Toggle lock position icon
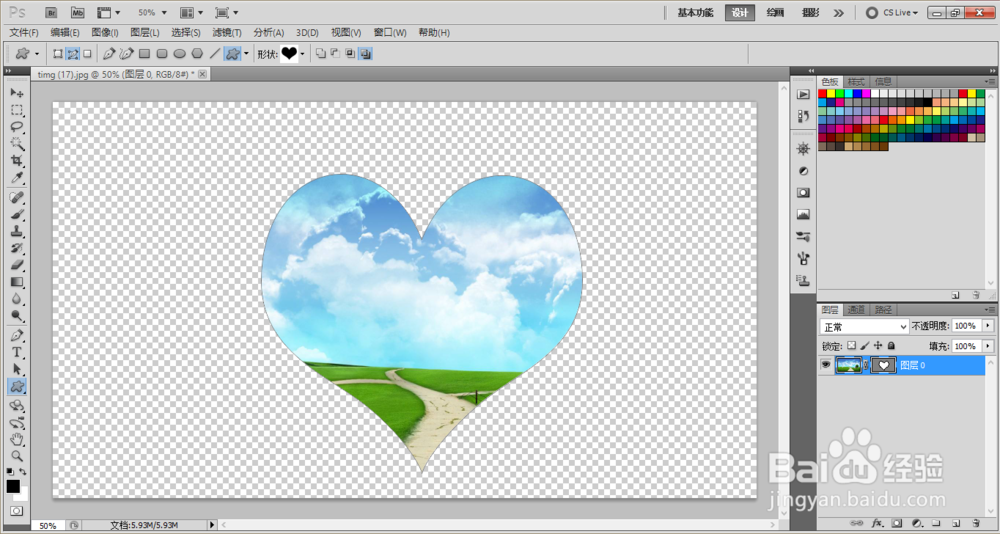Viewport: 1000px width, 534px height. point(878,345)
